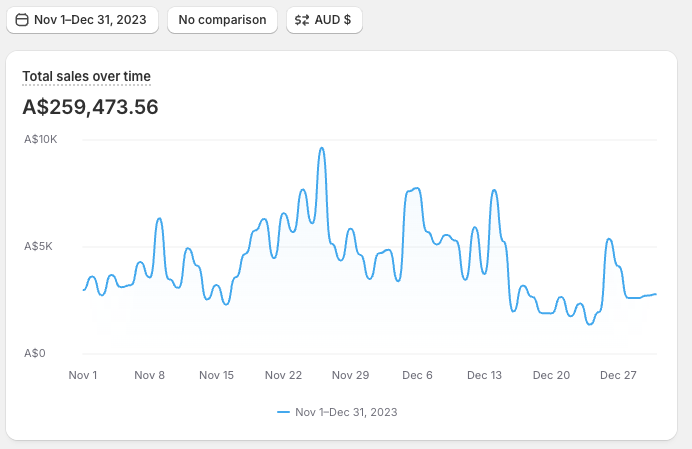Screen dimensions: 692x449
Task: Click the Dec 20 x-axis label
Action: pos(551,375)
